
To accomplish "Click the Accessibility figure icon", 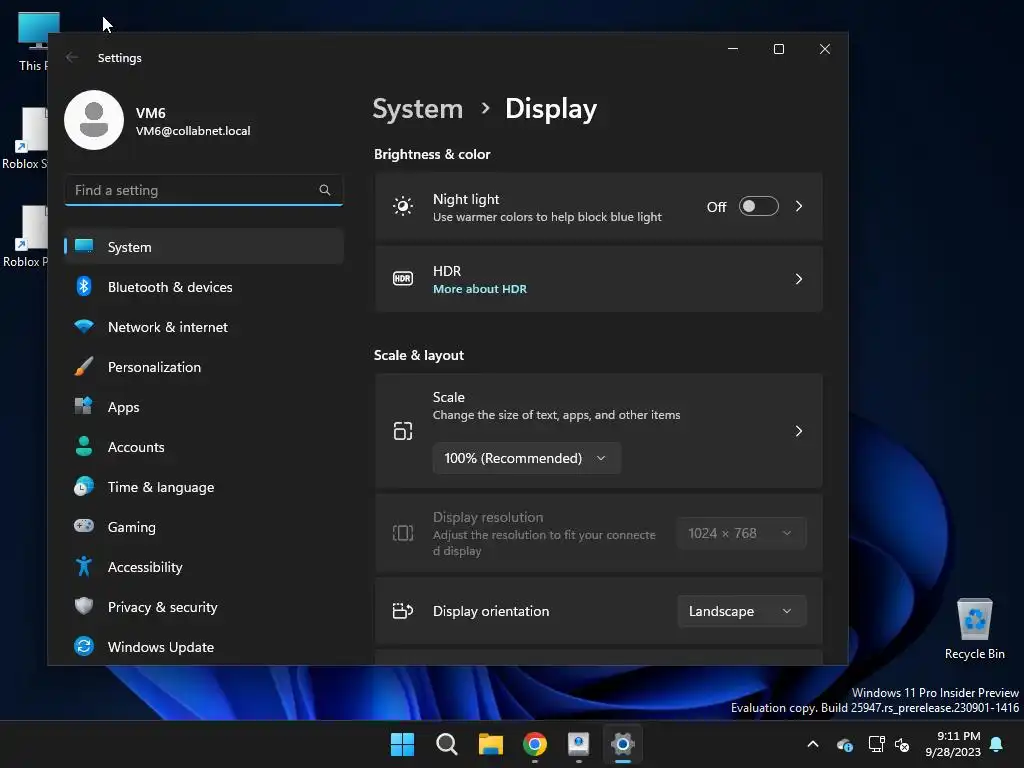I will click(84, 566).
